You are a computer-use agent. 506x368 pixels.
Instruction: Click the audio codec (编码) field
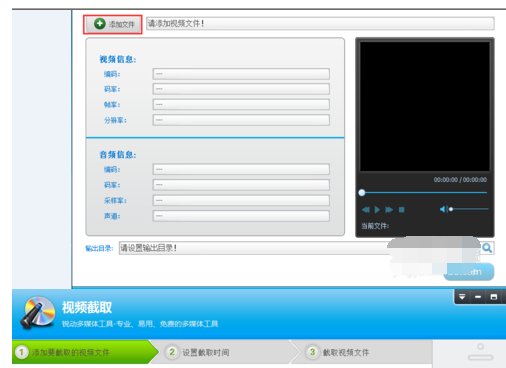tap(241, 169)
